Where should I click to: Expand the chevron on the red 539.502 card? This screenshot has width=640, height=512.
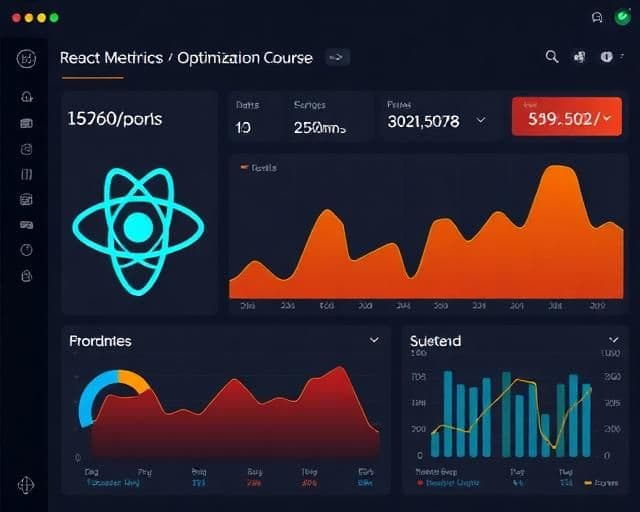pyautogui.click(x=607, y=118)
